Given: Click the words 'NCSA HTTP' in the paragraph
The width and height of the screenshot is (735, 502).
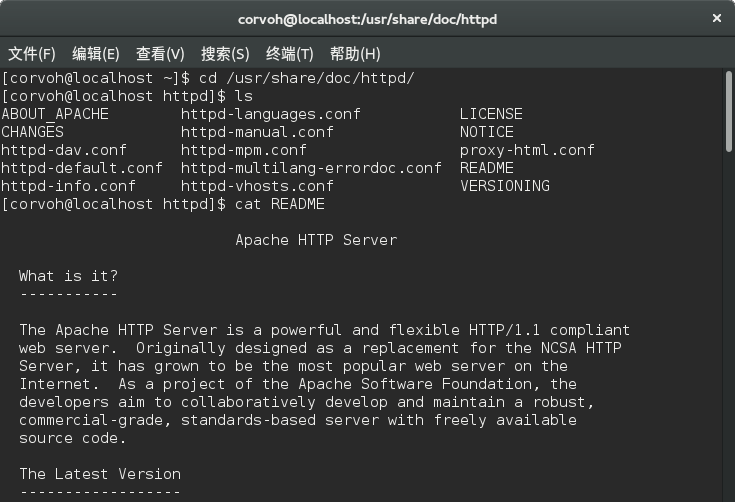Looking at the screenshot, I should 581,348.
